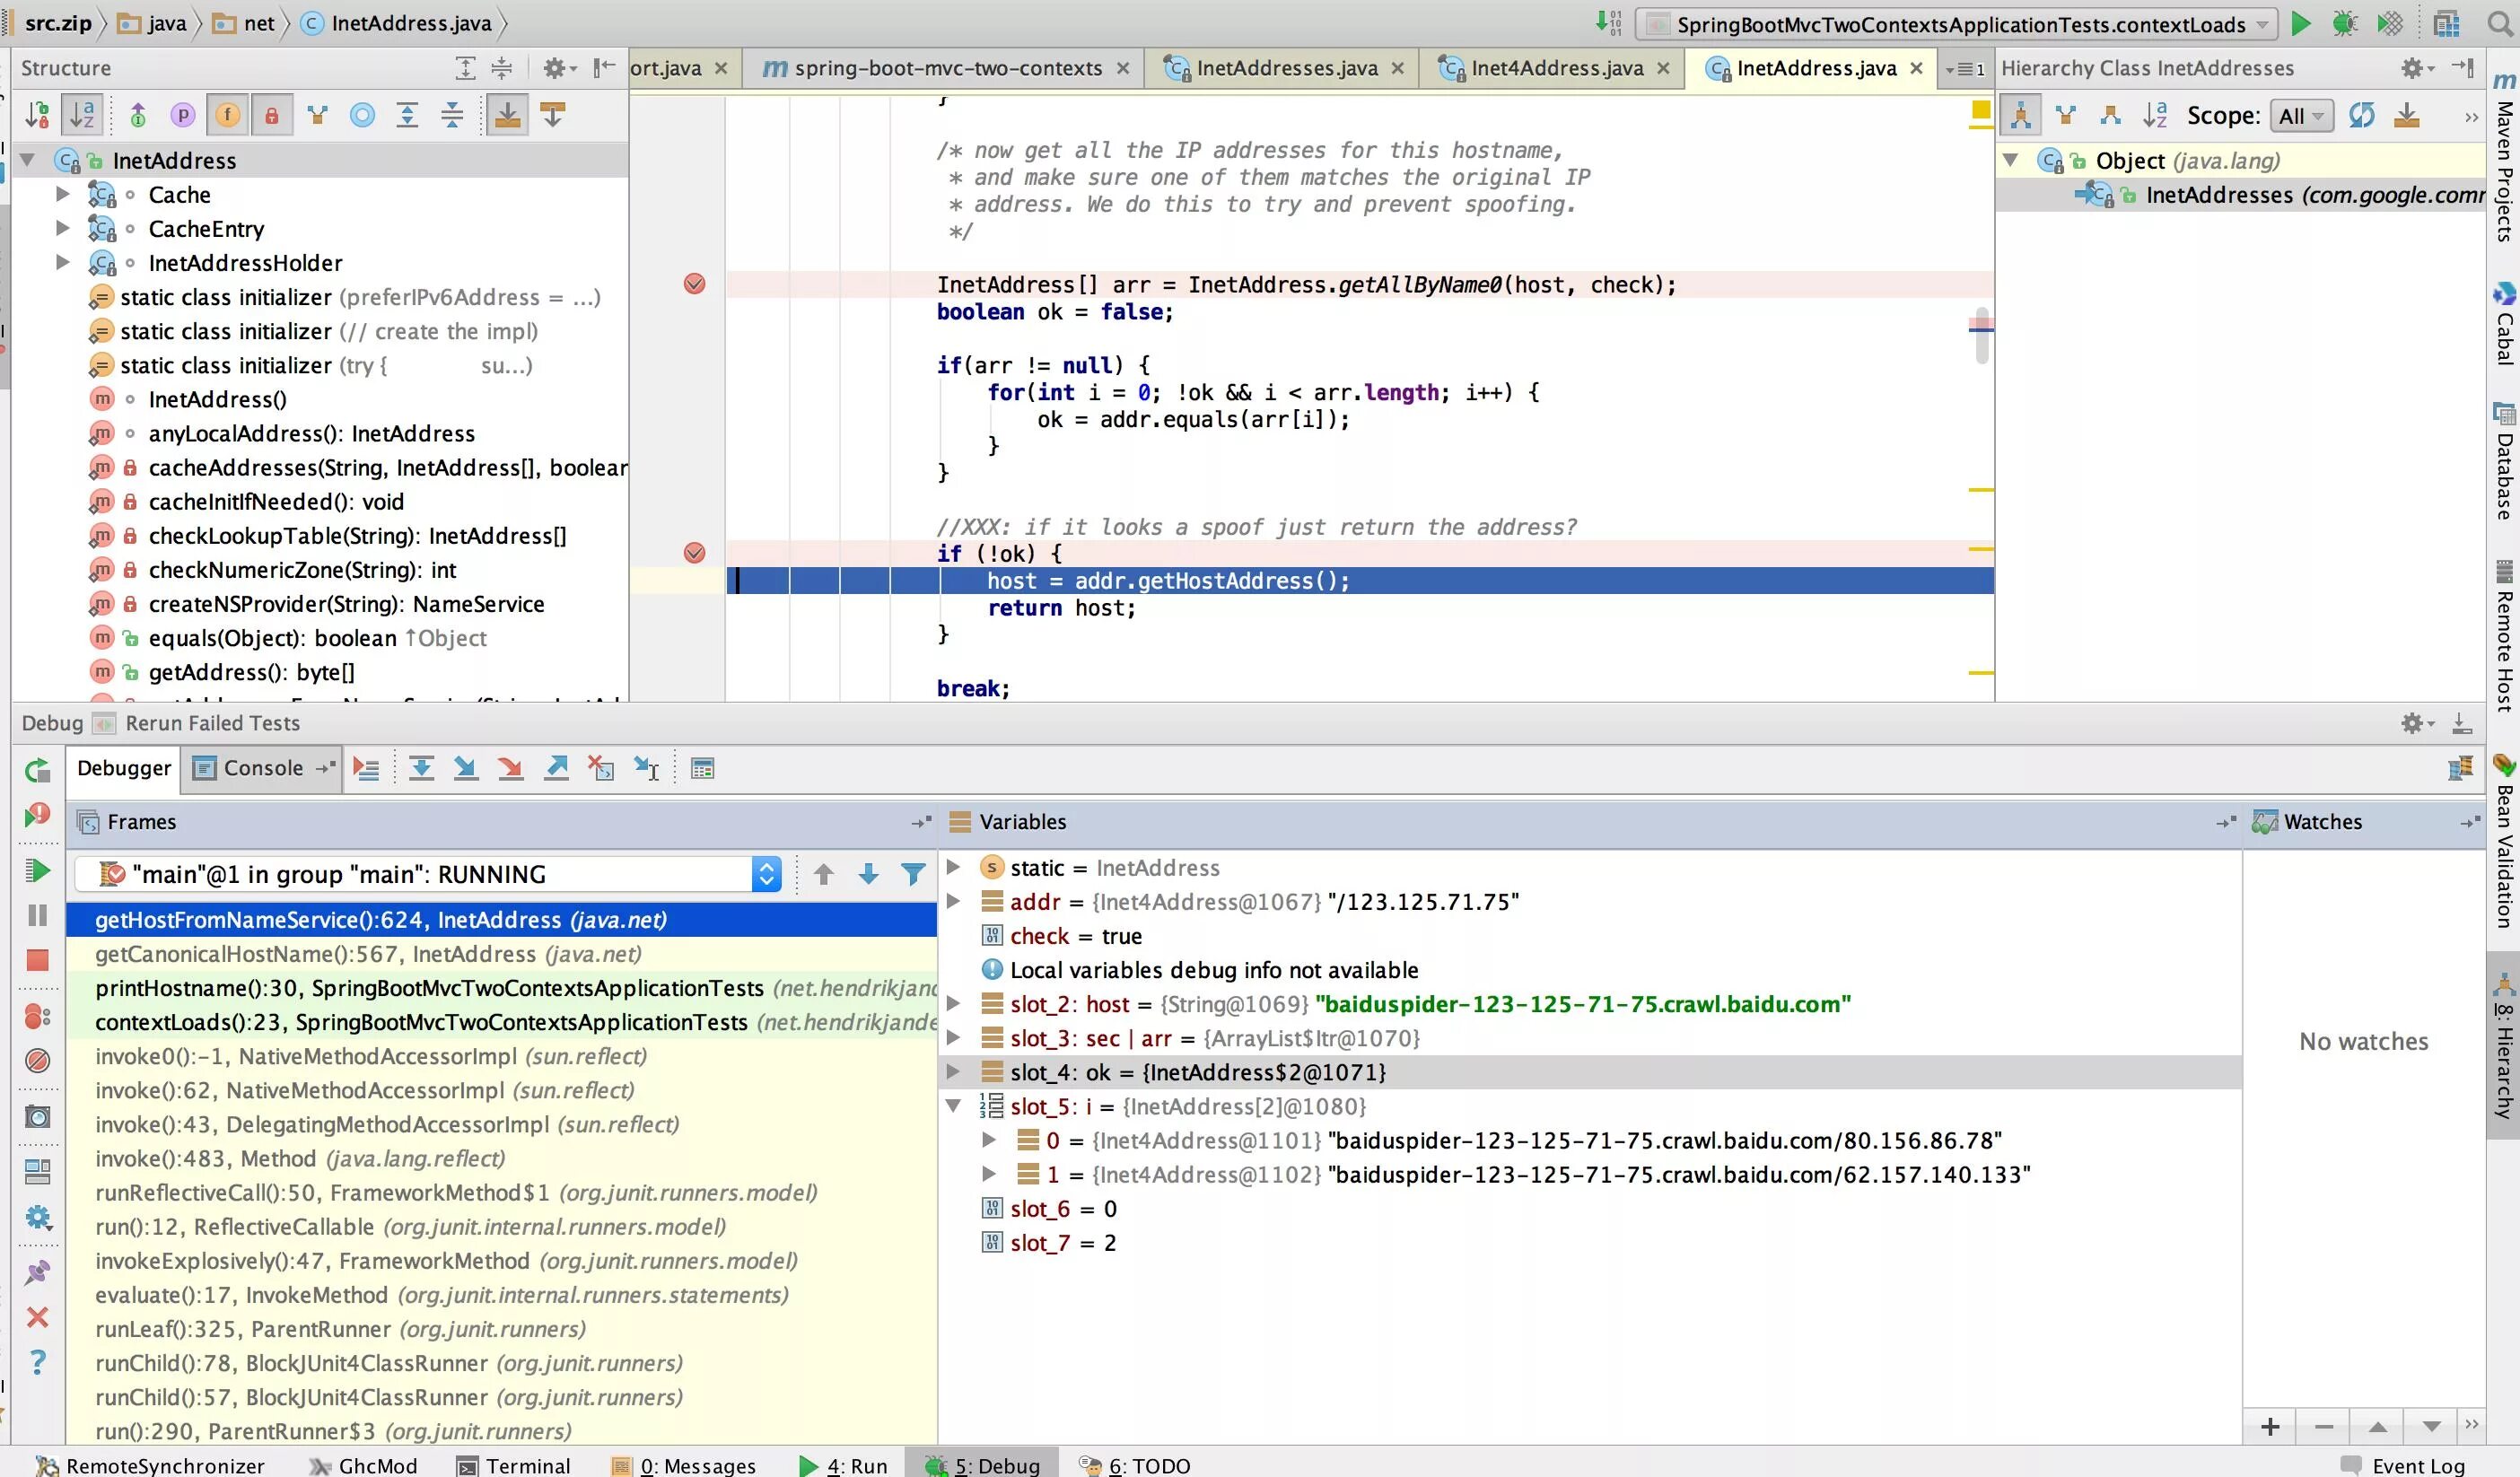Click the Evaluate Expression debug icon
Screen dimensions: 2520x1477
(700, 768)
